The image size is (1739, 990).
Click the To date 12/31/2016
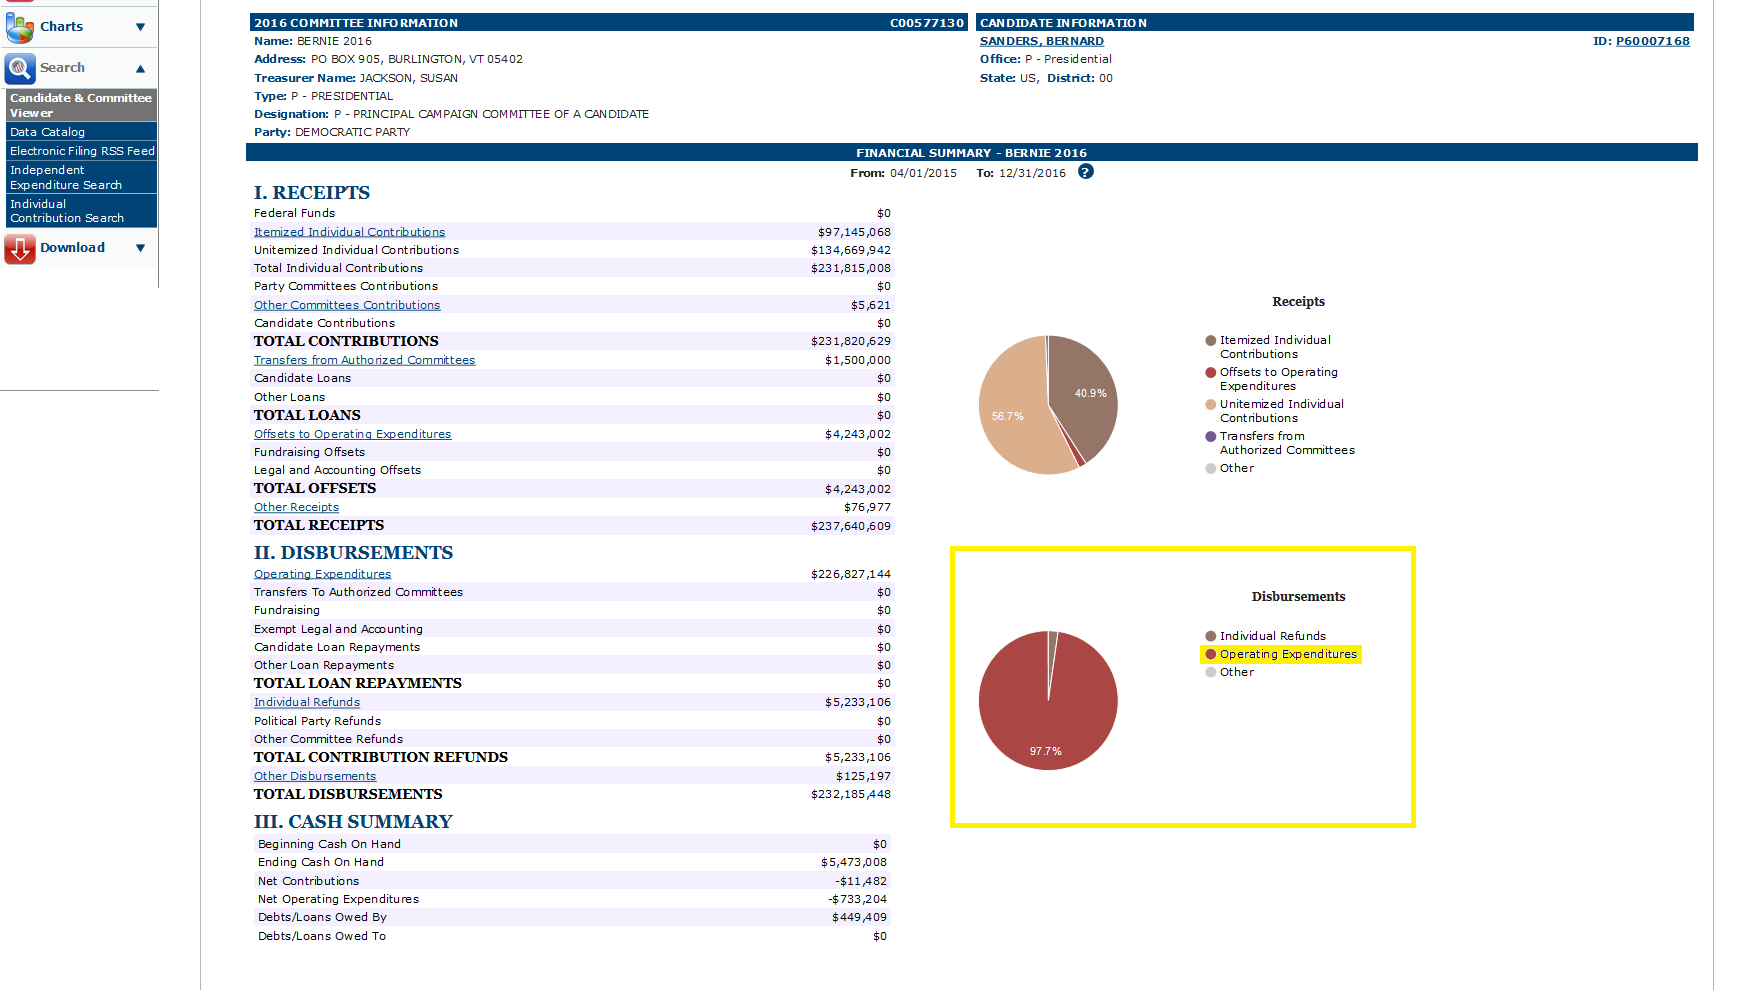point(1032,173)
